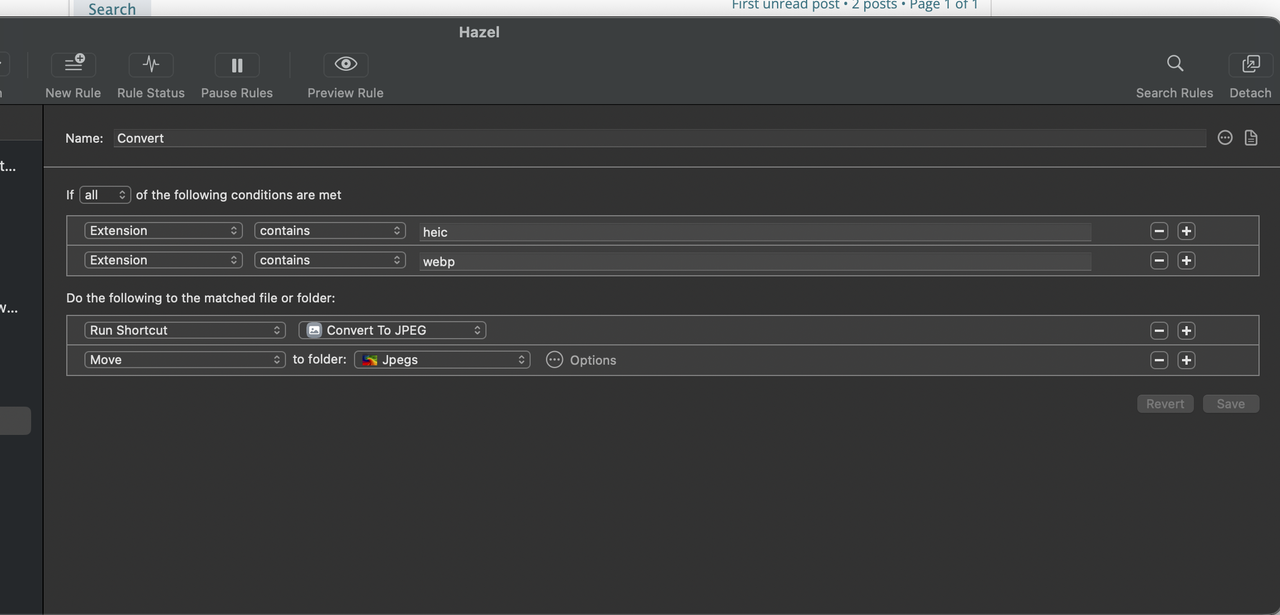Image resolution: width=1280 pixels, height=615 pixels.
Task: Open the Jpegs destination folder dropdown
Action: coord(442,360)
